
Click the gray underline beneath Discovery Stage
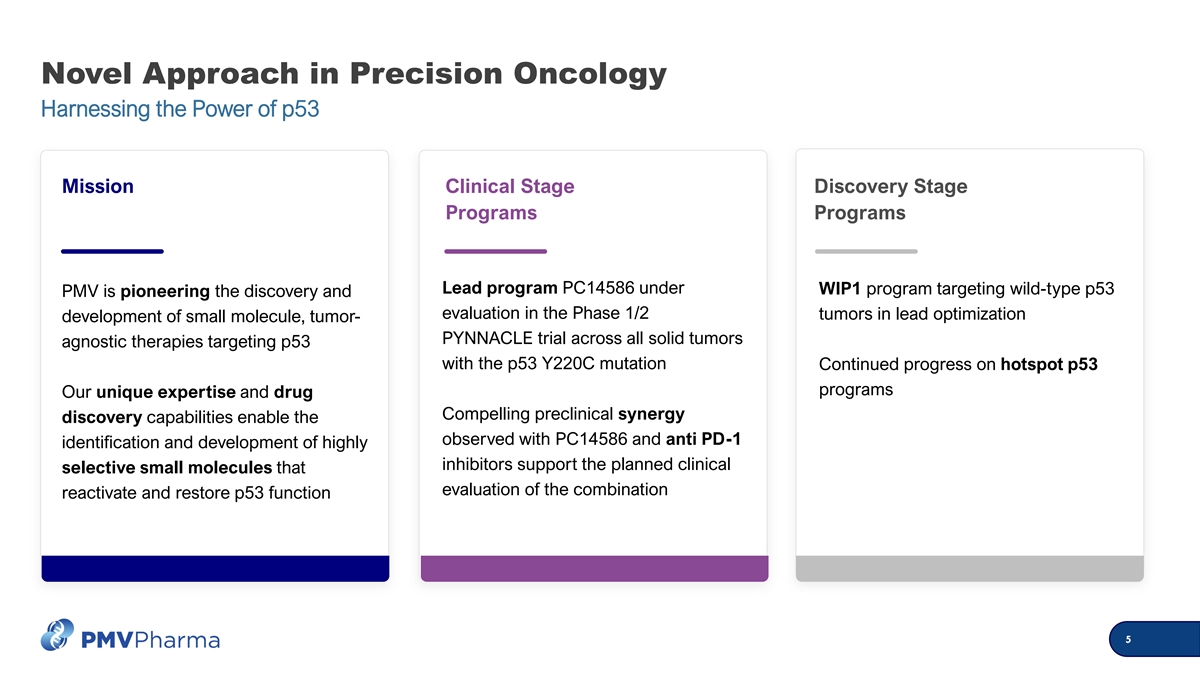coord(866,251)
